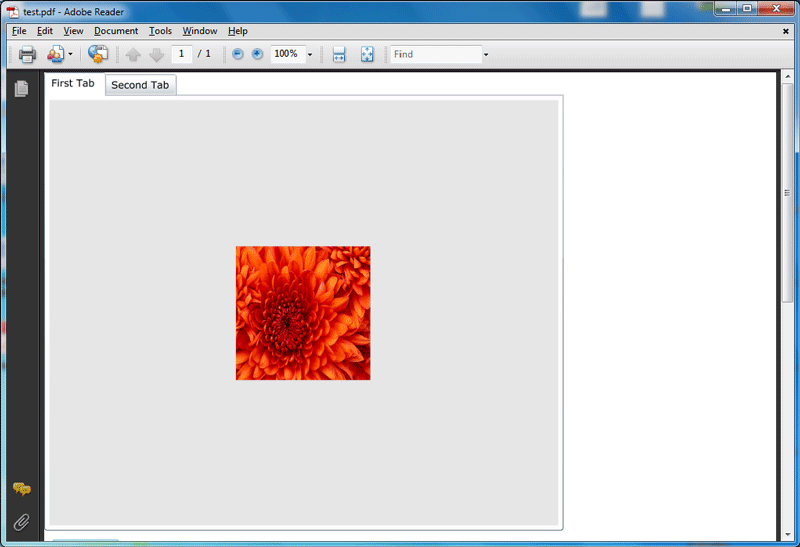The image size is (800, 547).
Task: Click the scrollbar up arrow
Action: 787,77
